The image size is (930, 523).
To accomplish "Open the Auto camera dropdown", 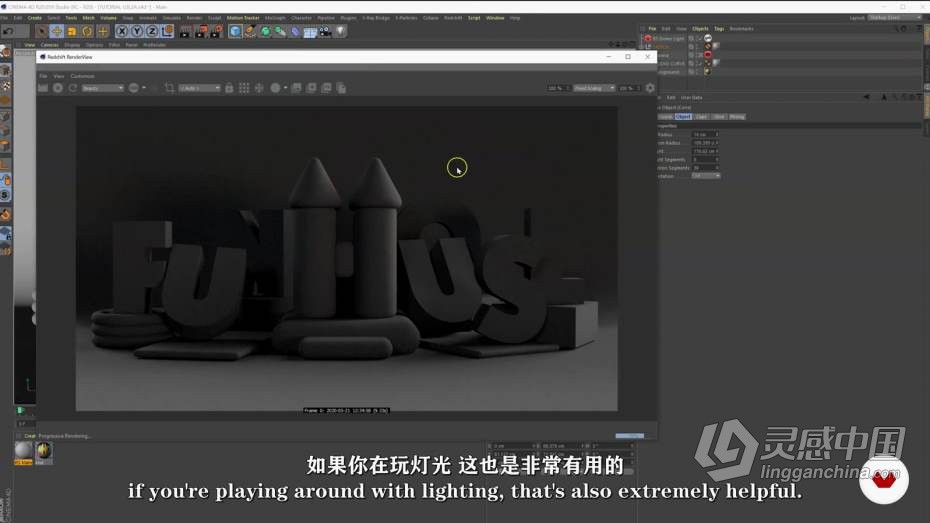I will (x=200, y=88).
